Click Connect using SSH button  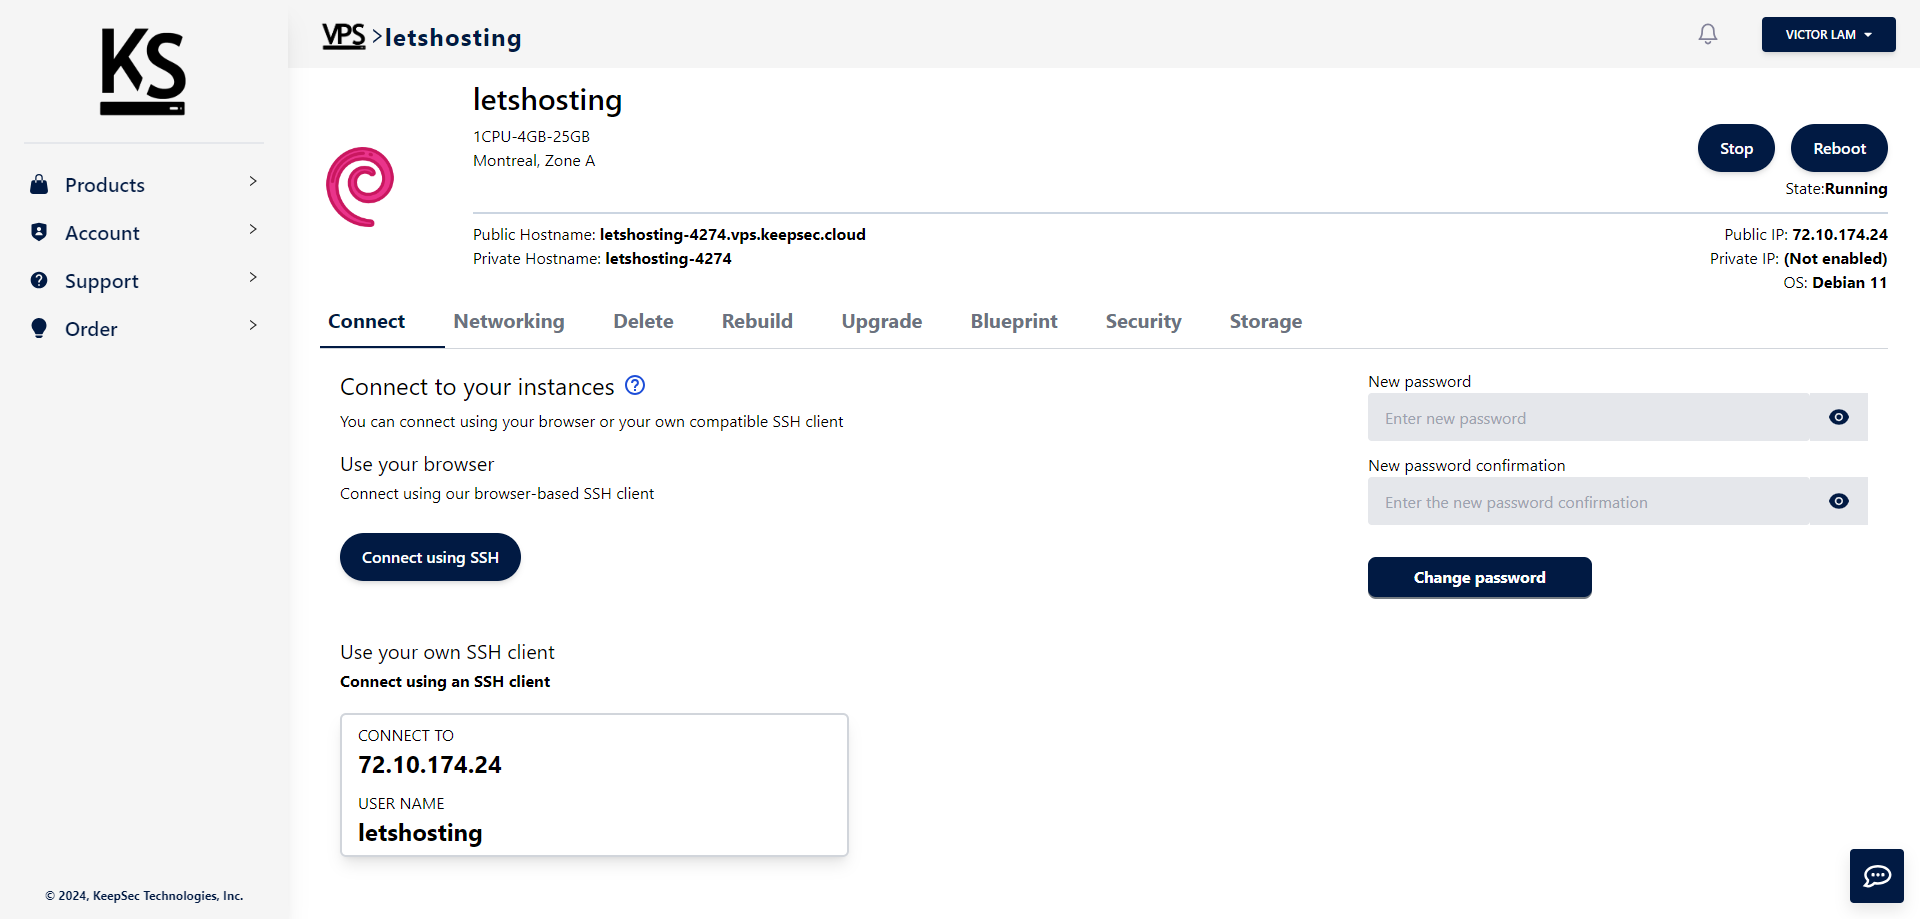430,557
